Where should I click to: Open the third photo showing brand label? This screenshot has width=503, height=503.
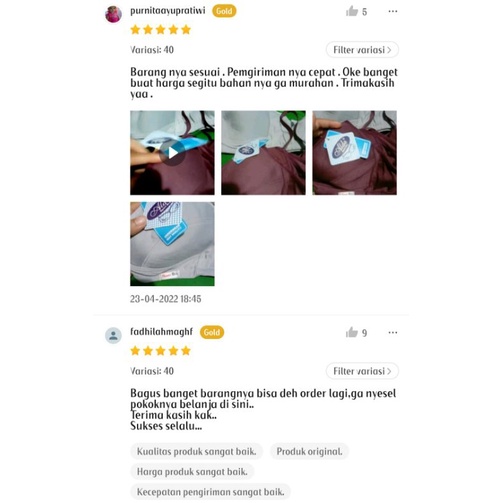coord(355,153)
